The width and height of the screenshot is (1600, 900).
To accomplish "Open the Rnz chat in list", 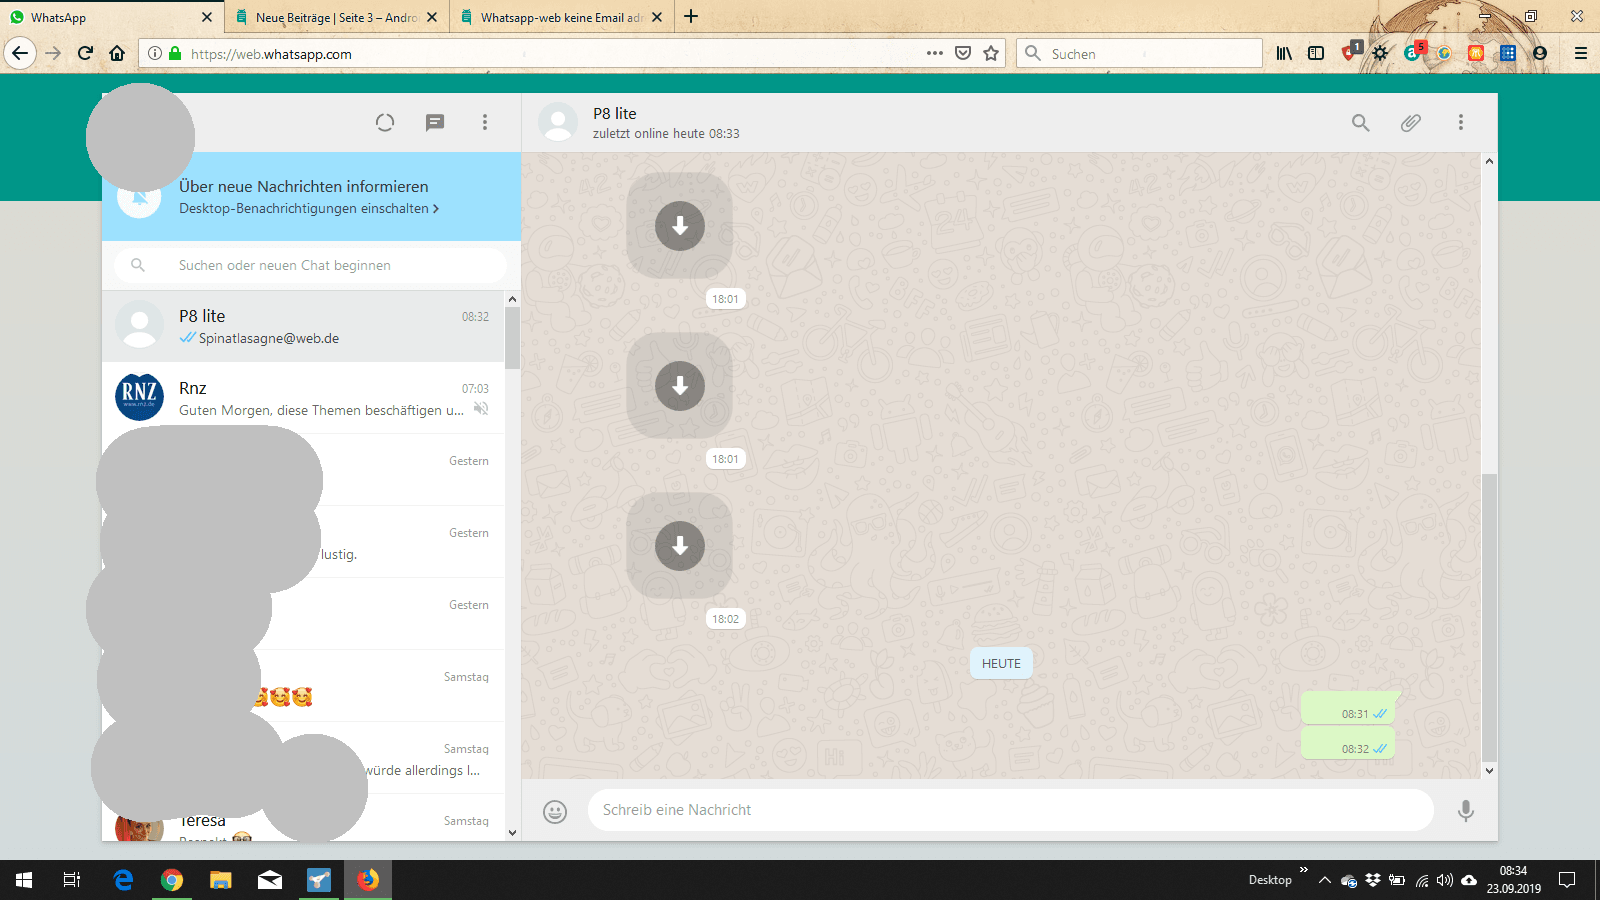I will coord(303,398).
